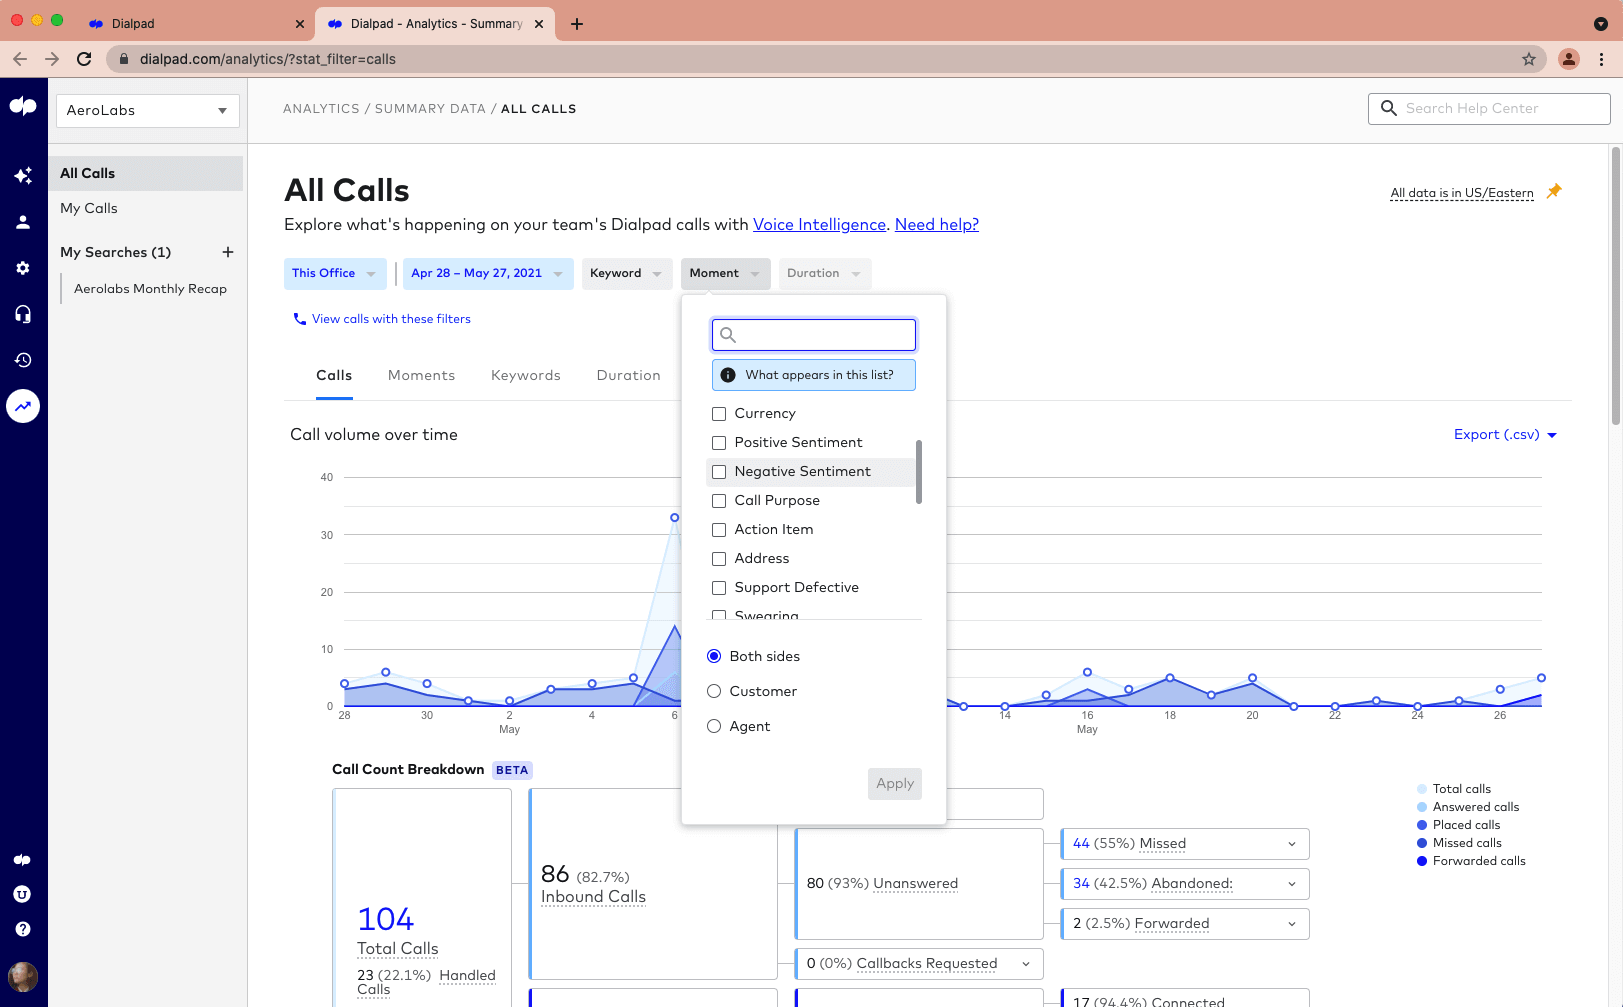1623x1007 pixels.
Task: Click the small Dialpad icon near the sidebar bottom
Action: [x=23, y=860]
